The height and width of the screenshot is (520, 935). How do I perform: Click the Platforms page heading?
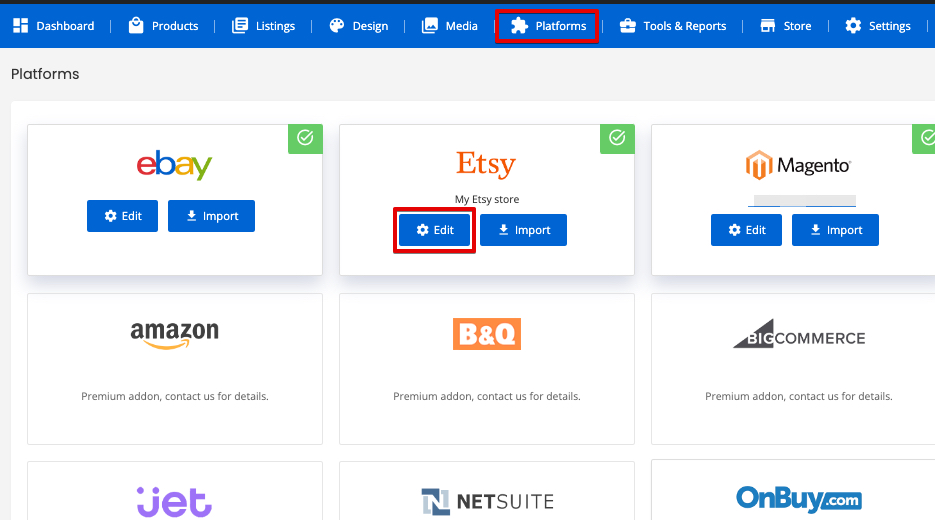coord(45,74)
